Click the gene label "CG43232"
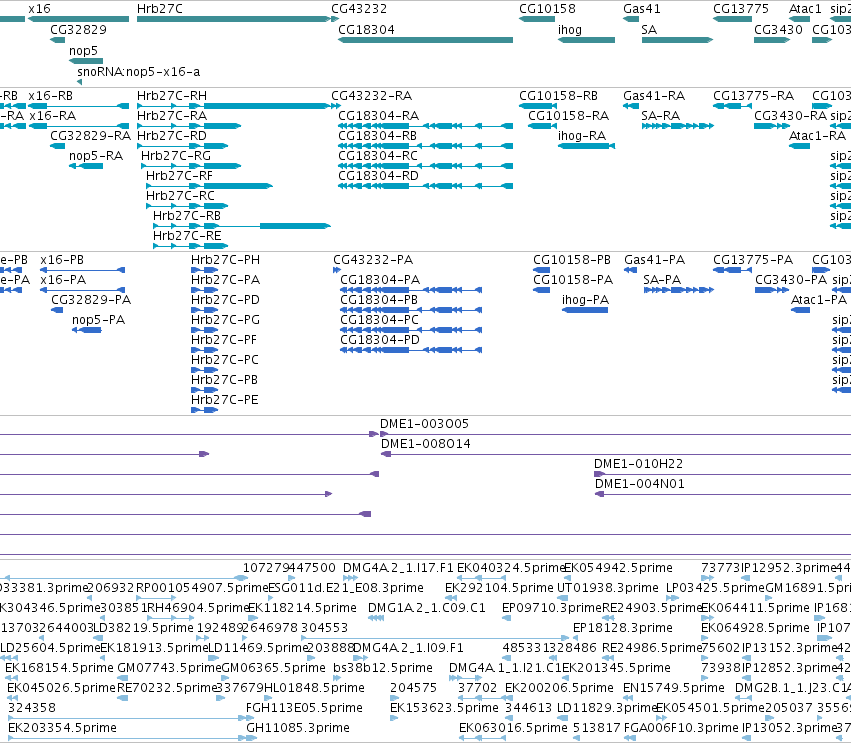Screen dimensions: 851x743 point(359,9)
